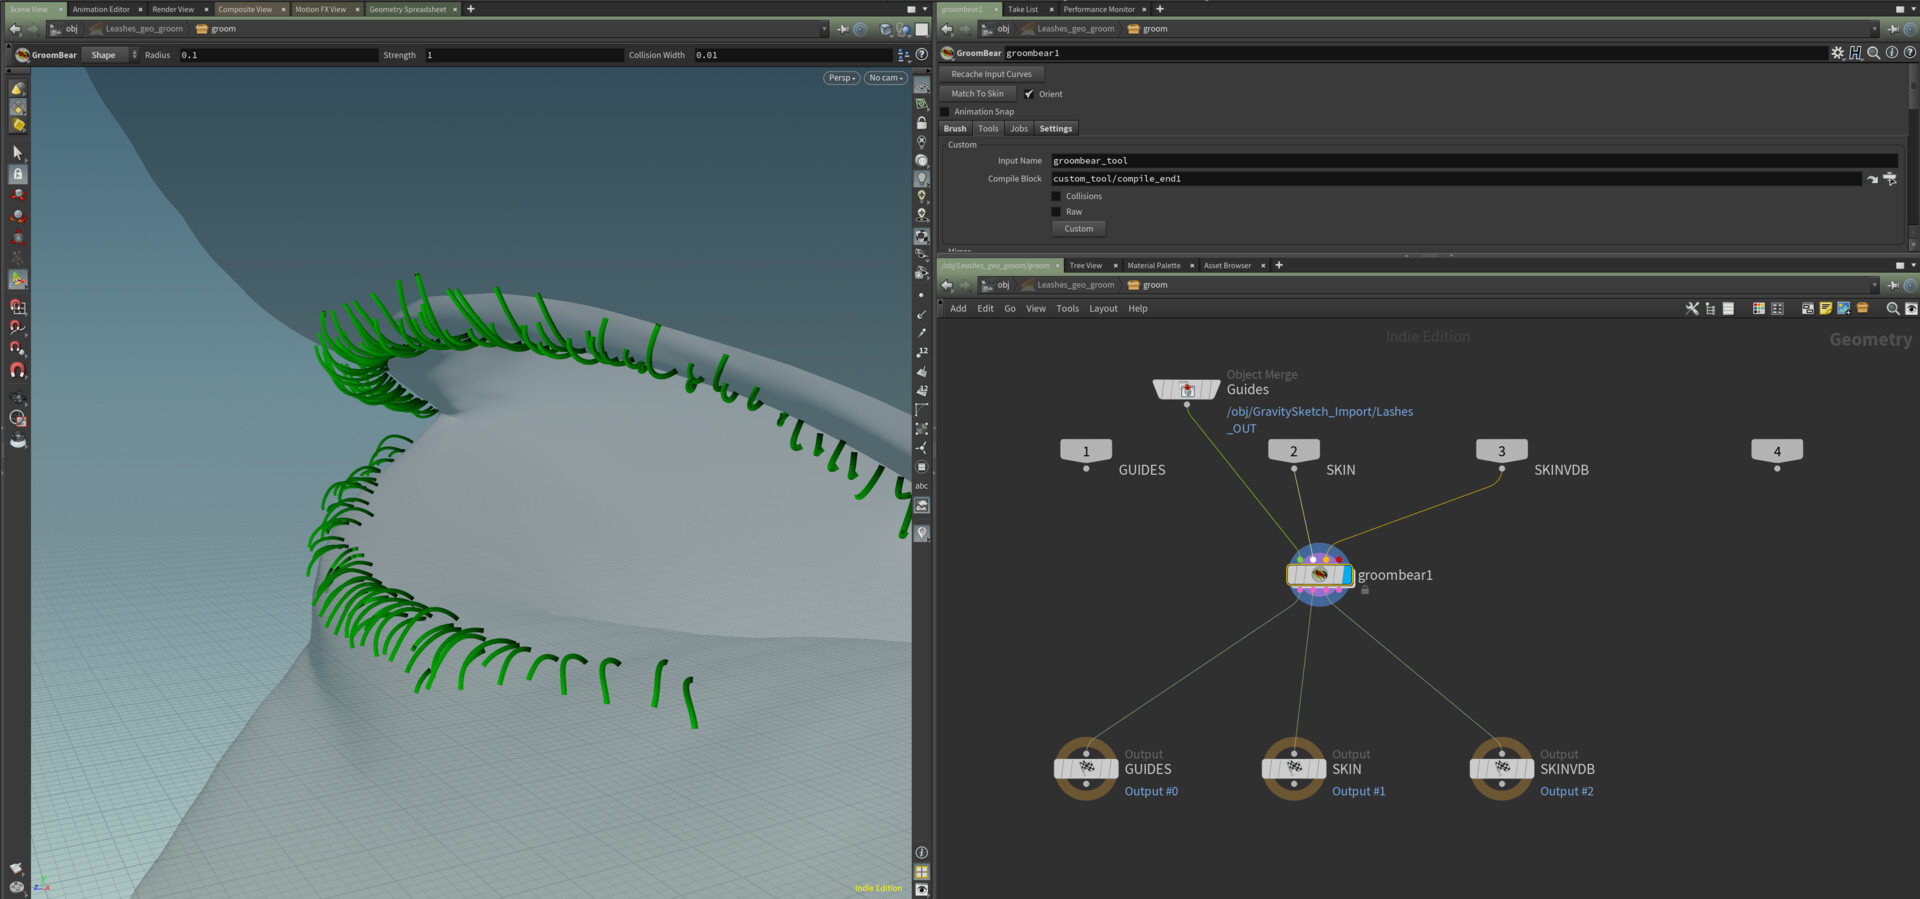
Task: Open the Shape brush mode dropdown
Action: [110, 55]
